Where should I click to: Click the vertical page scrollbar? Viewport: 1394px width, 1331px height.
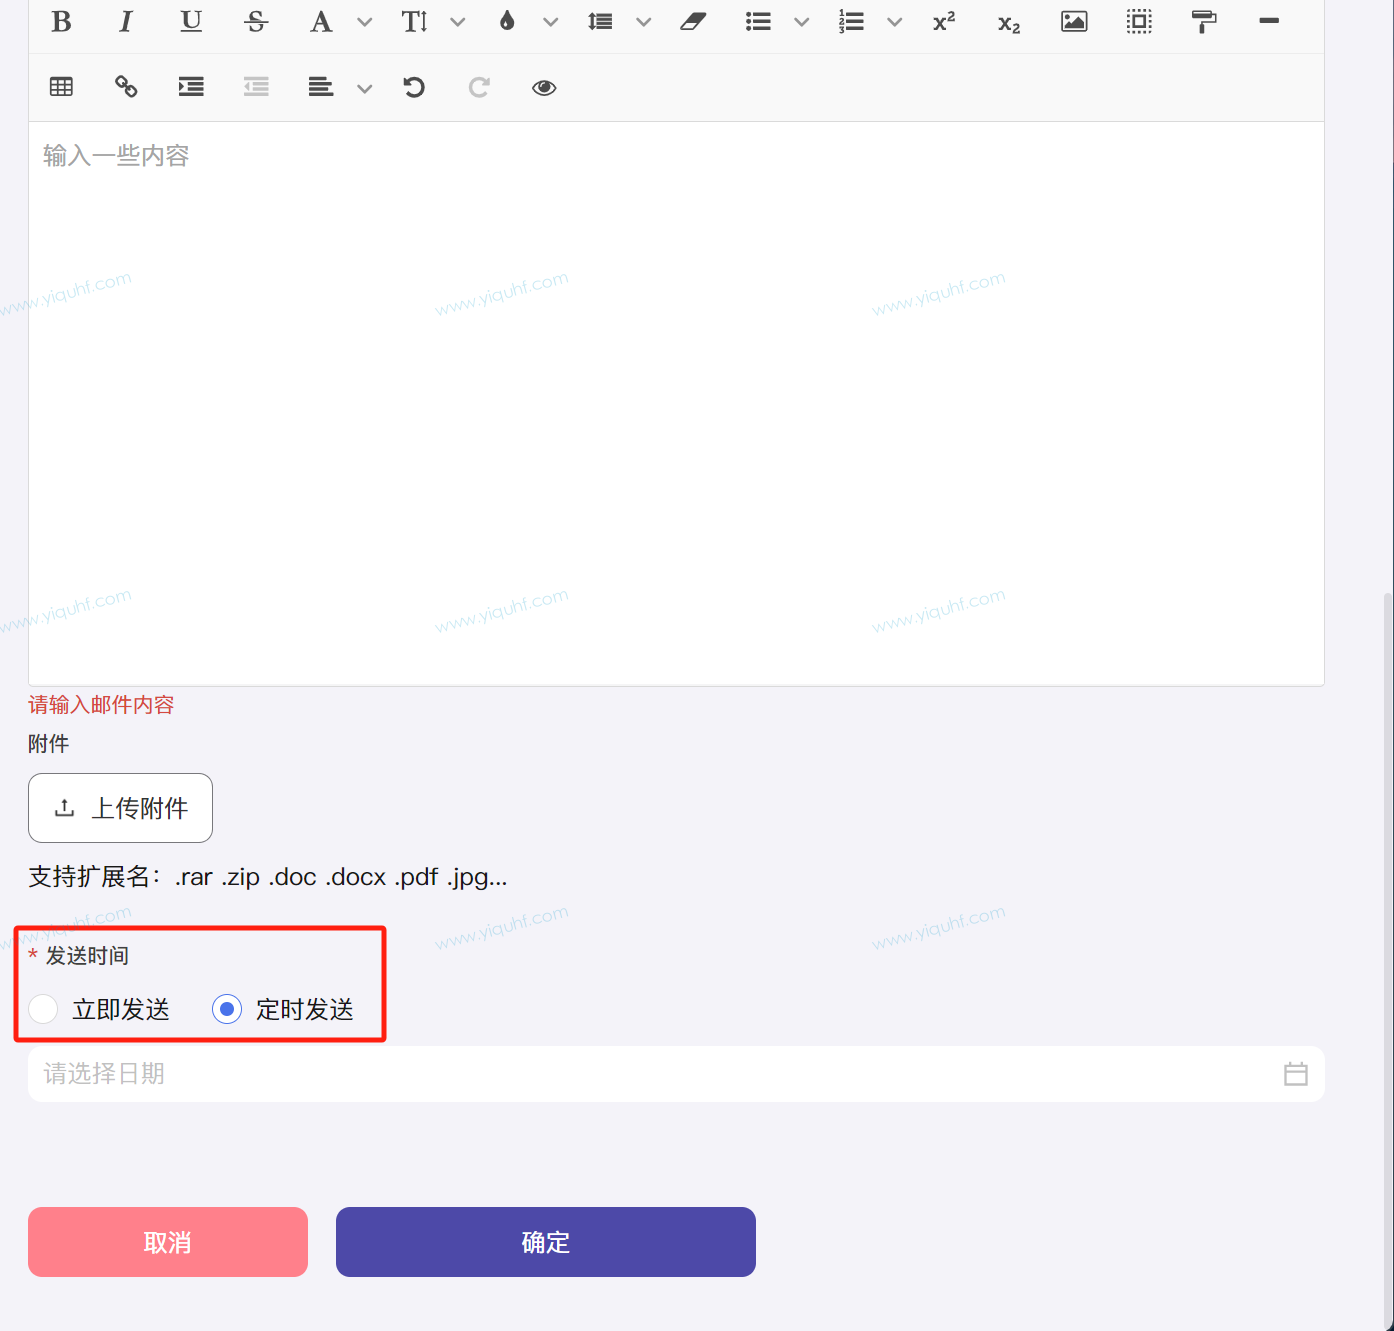[1388, 960]
